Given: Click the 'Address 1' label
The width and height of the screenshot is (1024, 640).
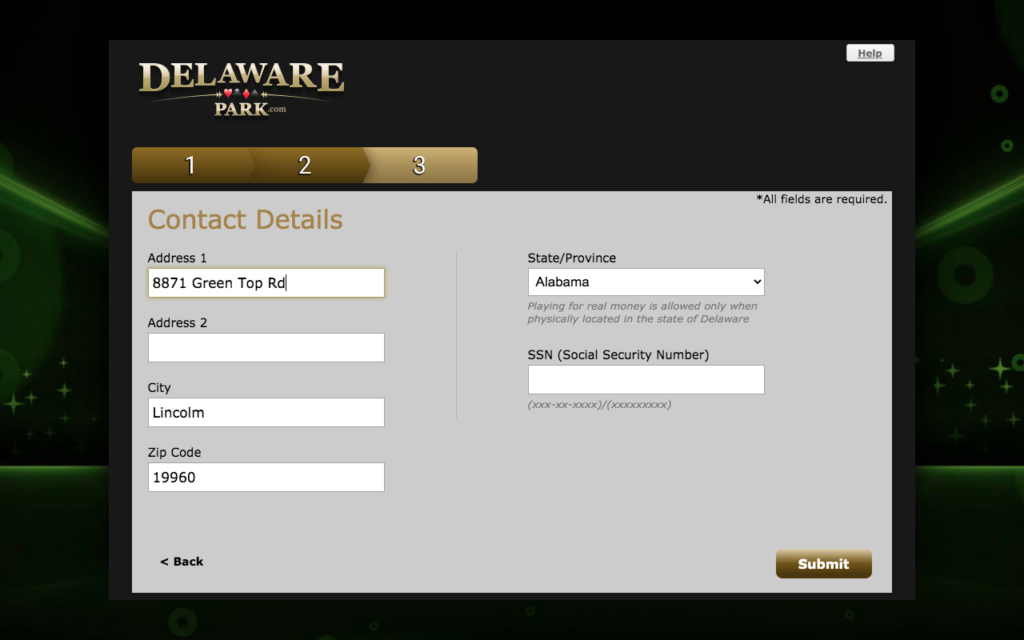Looking at the screenshot, I should (177, 258).
